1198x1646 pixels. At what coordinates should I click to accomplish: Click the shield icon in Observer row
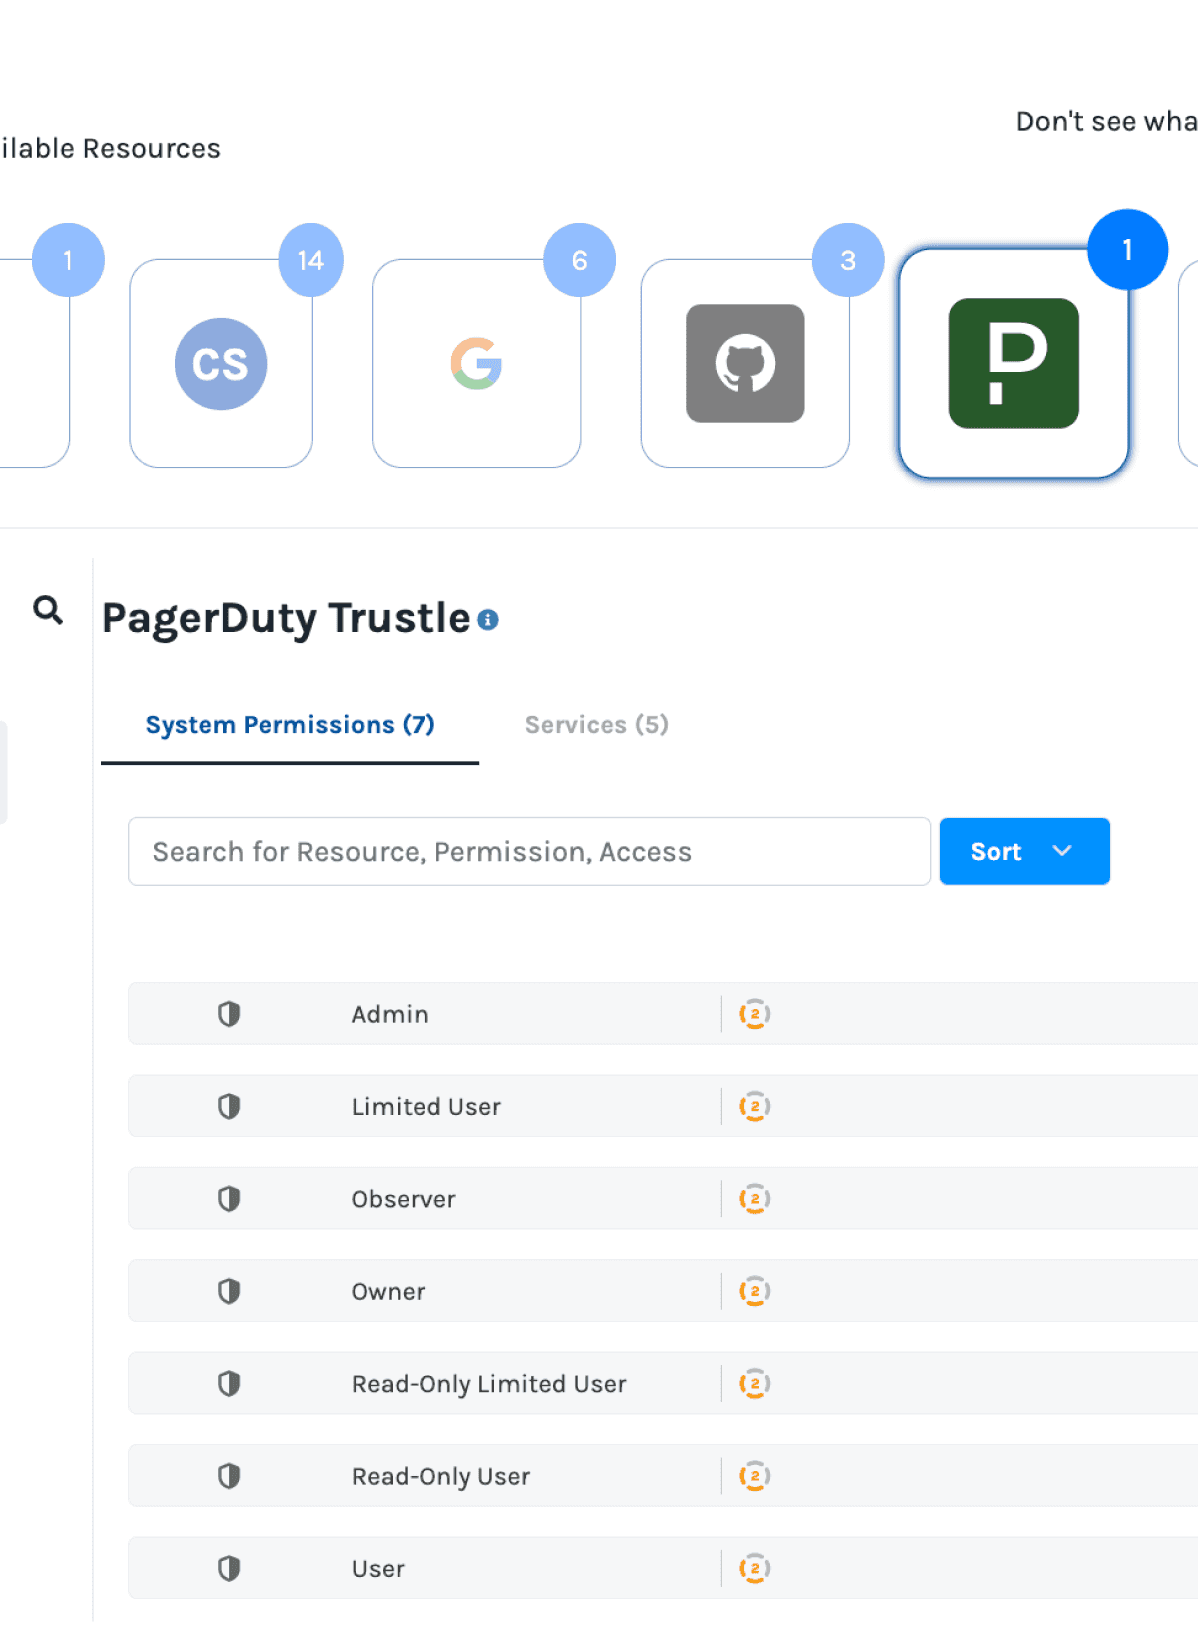click(229, 1199)
